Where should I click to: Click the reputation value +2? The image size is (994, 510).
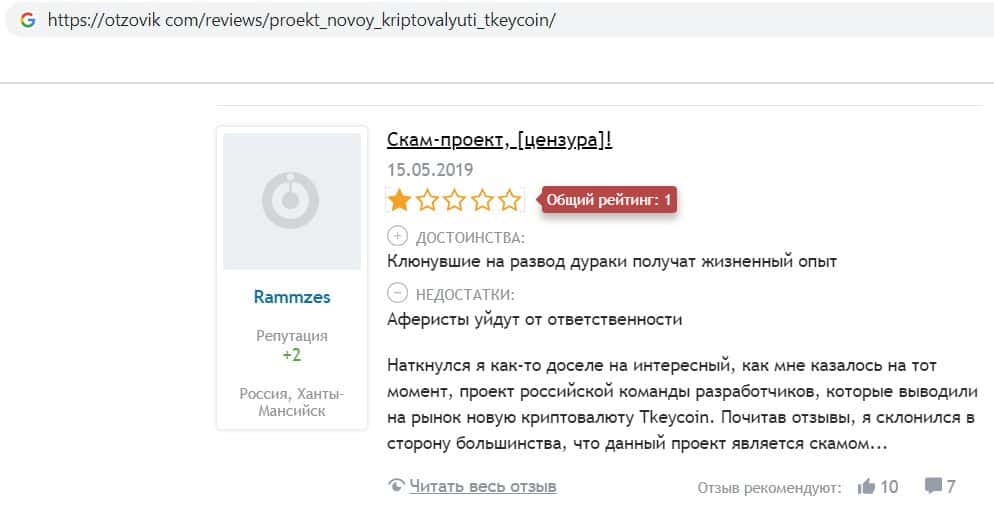[291, 355]
